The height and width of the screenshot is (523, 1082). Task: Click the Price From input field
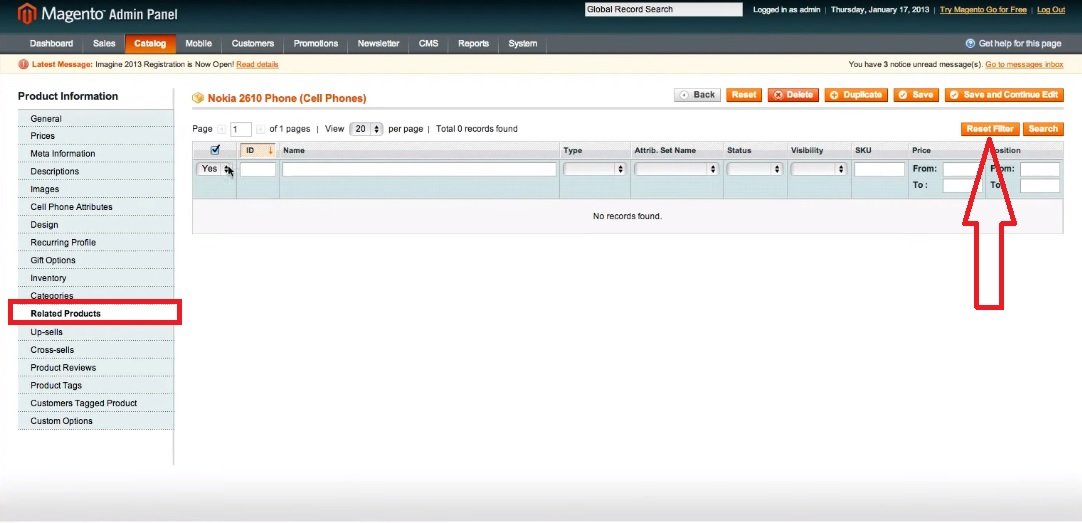click(x=962, y=170)
